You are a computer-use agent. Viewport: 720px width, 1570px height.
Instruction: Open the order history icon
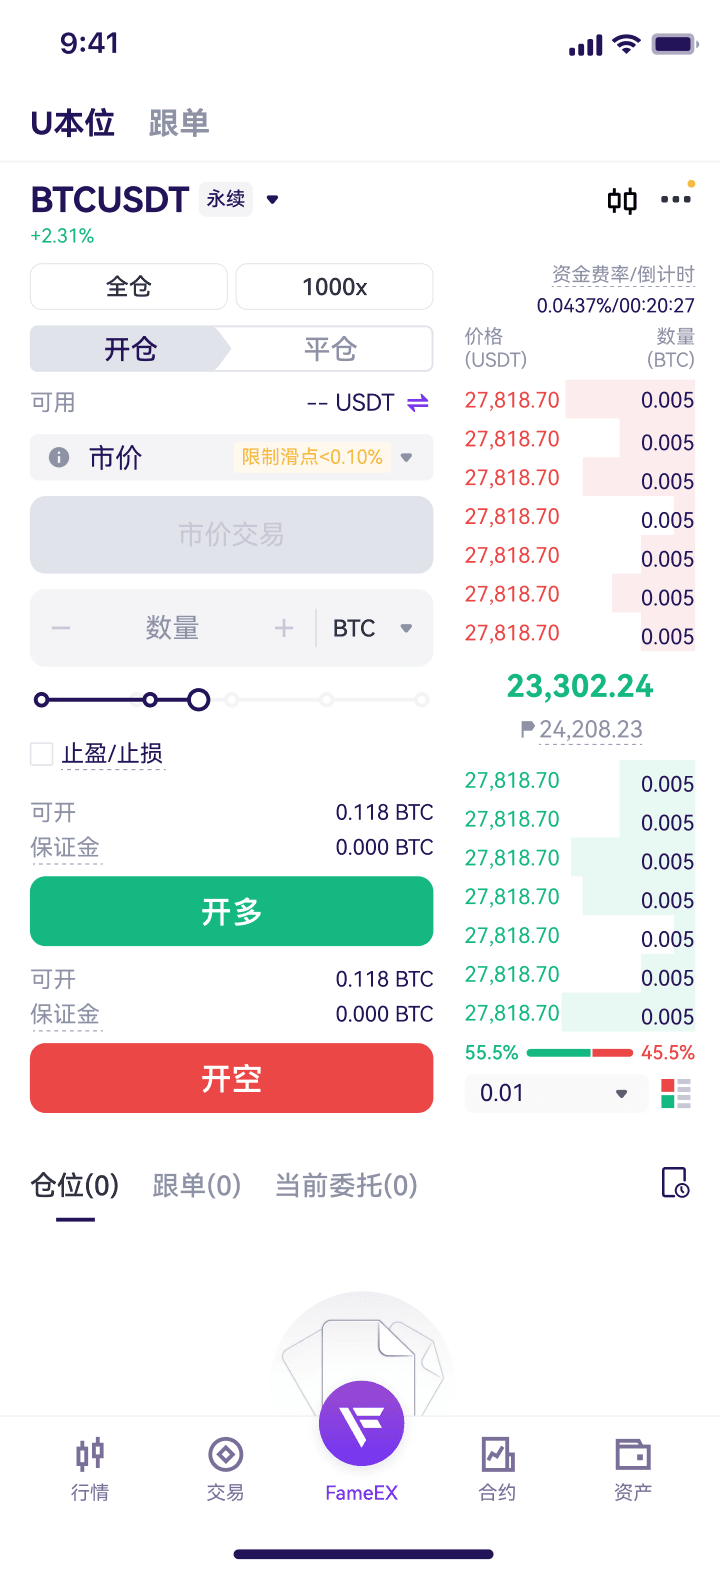click(676, 1183)
